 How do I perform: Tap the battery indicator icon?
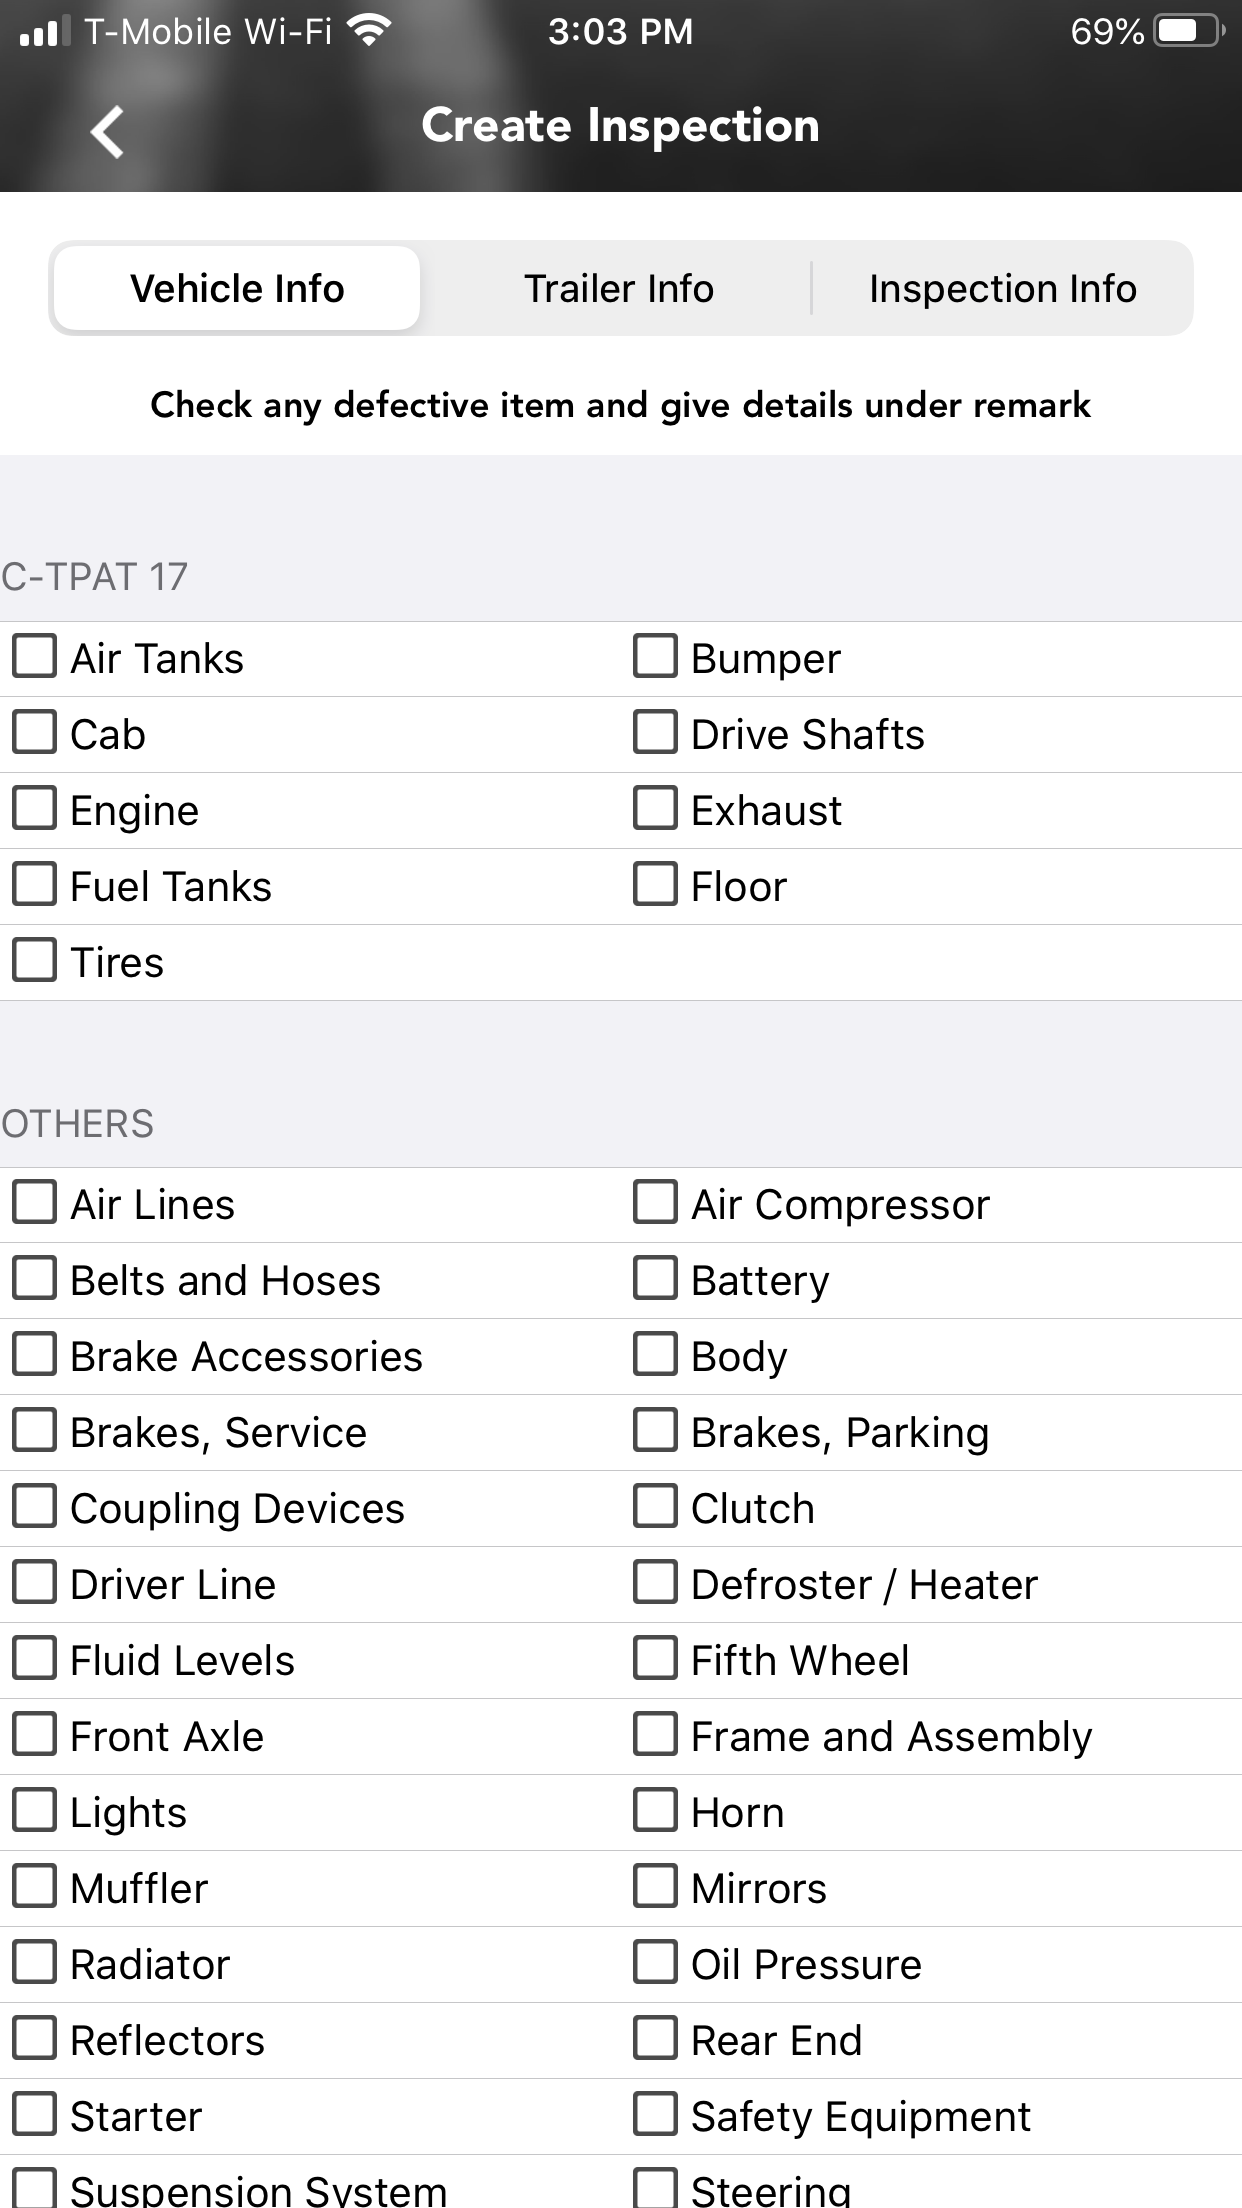1188,31
